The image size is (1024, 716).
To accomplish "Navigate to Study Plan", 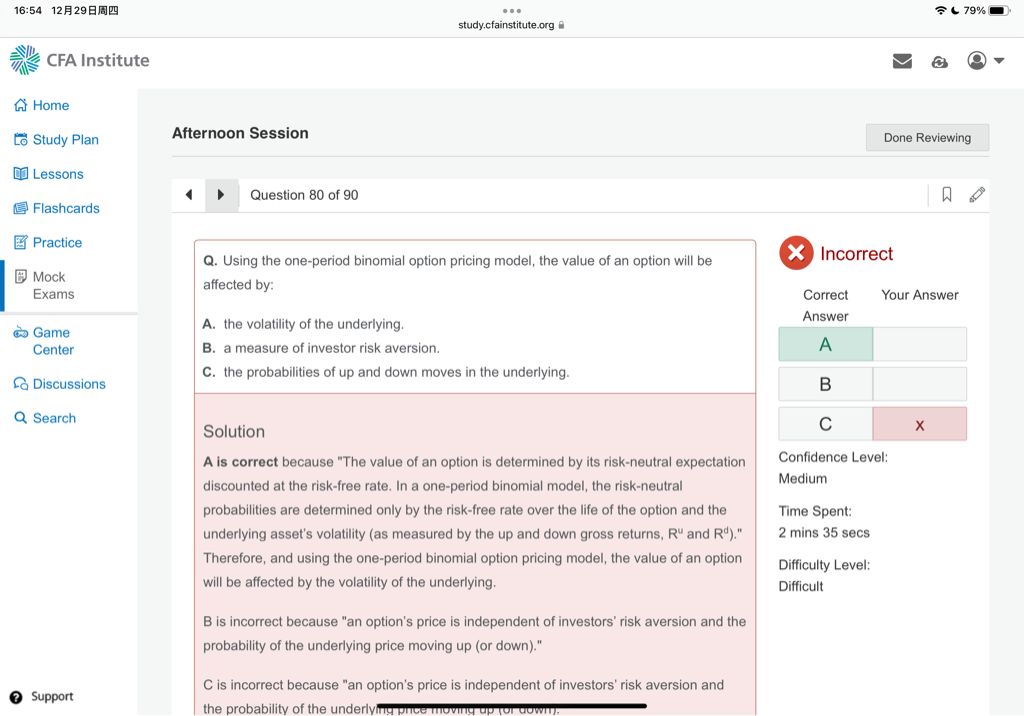I will pos(65,140).
